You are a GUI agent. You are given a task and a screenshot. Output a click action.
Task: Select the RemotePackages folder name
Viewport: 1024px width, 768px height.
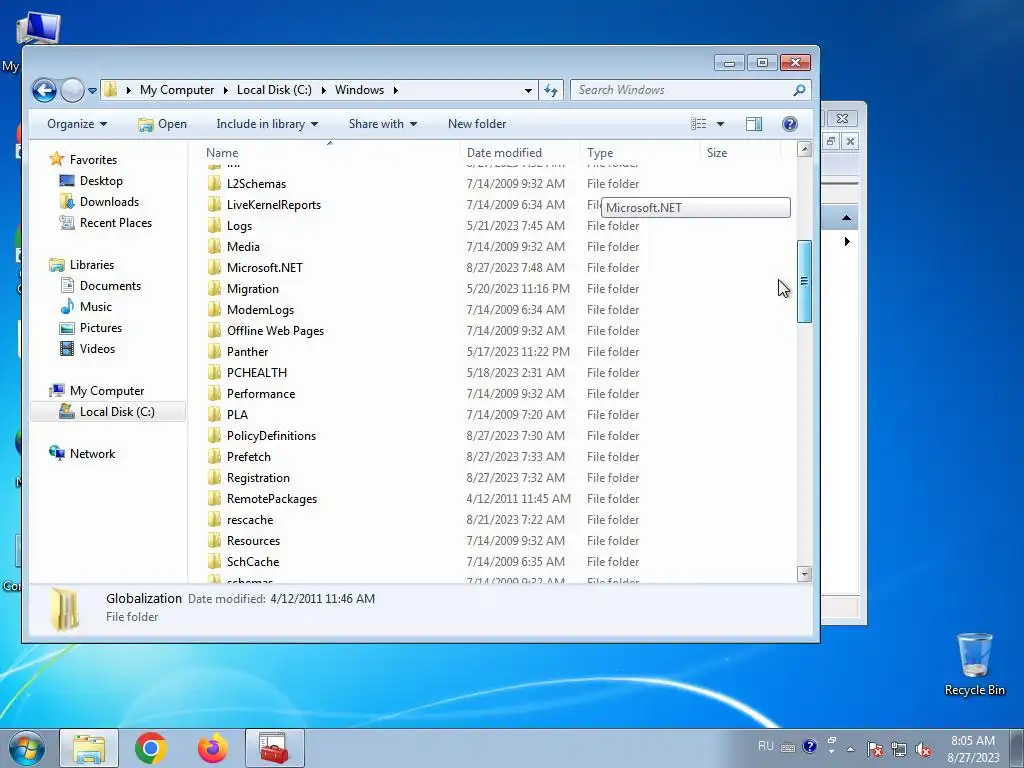coord(272,499)
